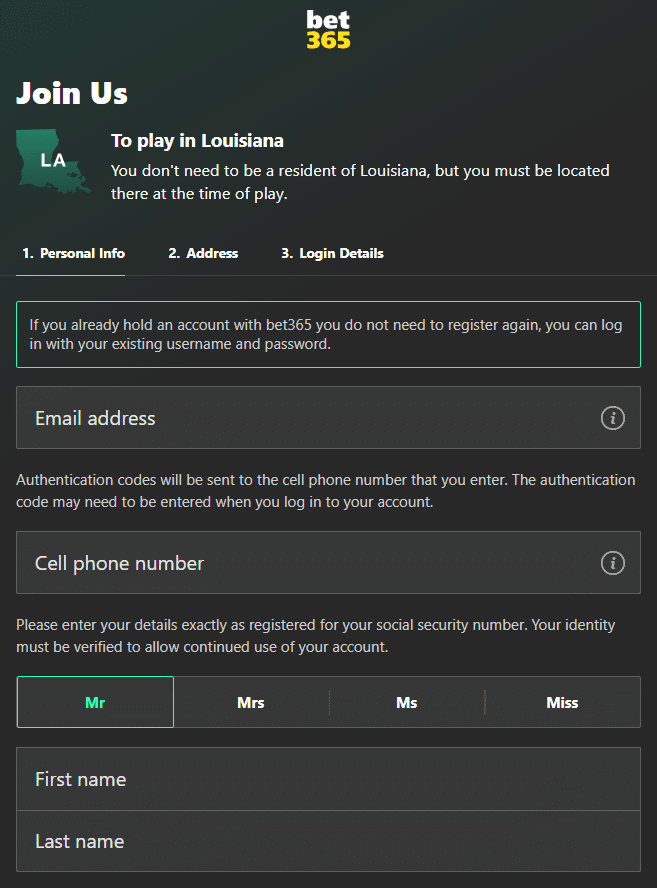The height and width of the screenshot is (888, 657).
Task: Switch to the Address step tab
Action: click(203, 253)
